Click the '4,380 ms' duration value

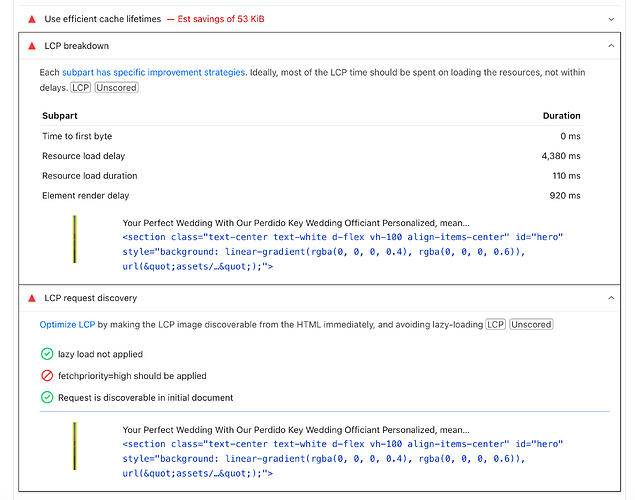tap(561, 156)
